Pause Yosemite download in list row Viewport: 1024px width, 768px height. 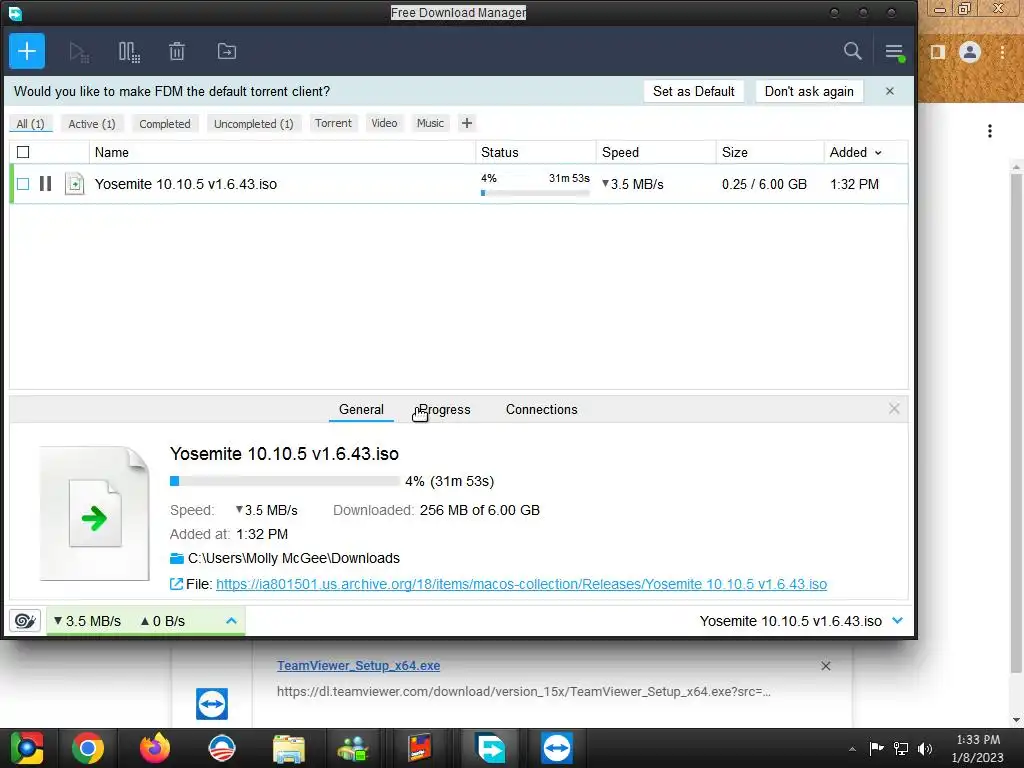(45, 184)
